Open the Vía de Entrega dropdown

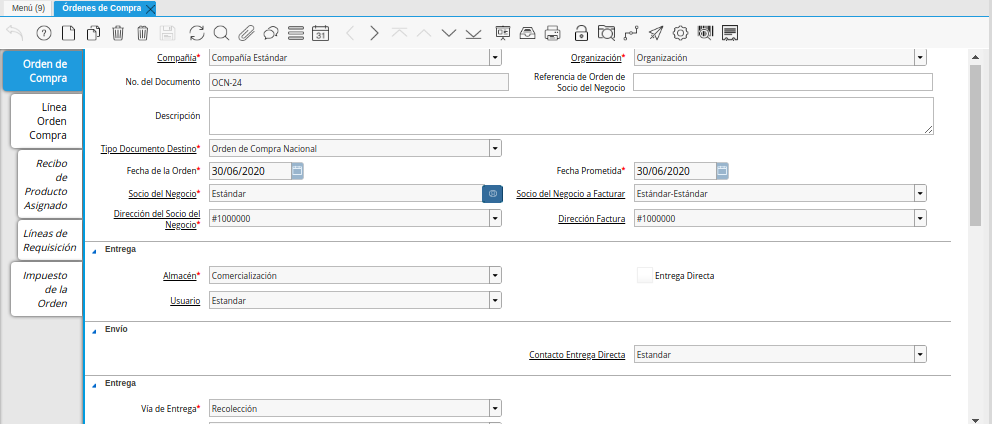click(x=495, y=408)
